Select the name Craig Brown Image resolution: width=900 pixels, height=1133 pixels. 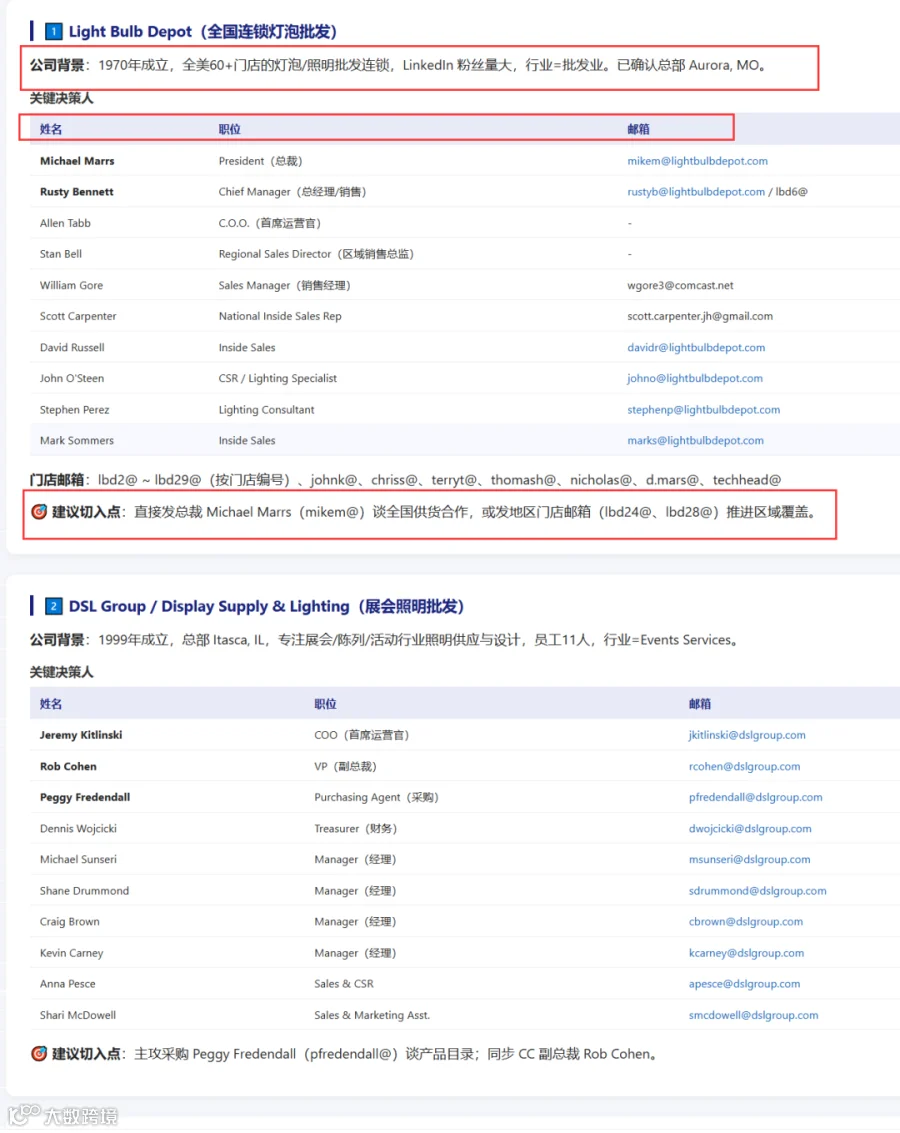pos(69,922)
